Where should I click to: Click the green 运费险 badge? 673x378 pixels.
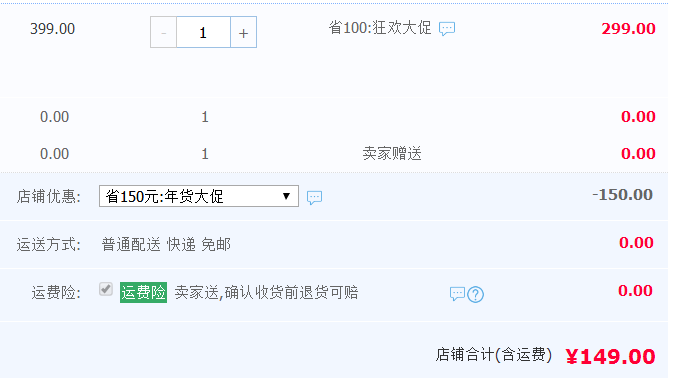coord(143,293)
